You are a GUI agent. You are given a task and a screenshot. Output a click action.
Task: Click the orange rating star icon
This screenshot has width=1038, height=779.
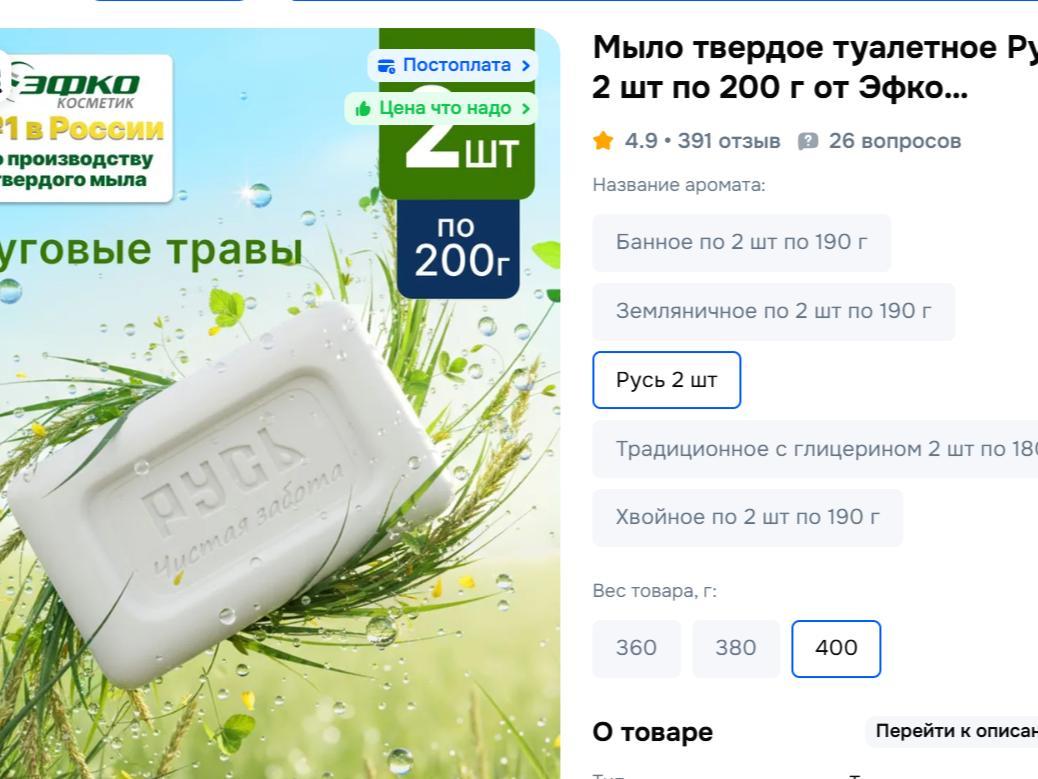pyautogui.click(x=603, y=140)
